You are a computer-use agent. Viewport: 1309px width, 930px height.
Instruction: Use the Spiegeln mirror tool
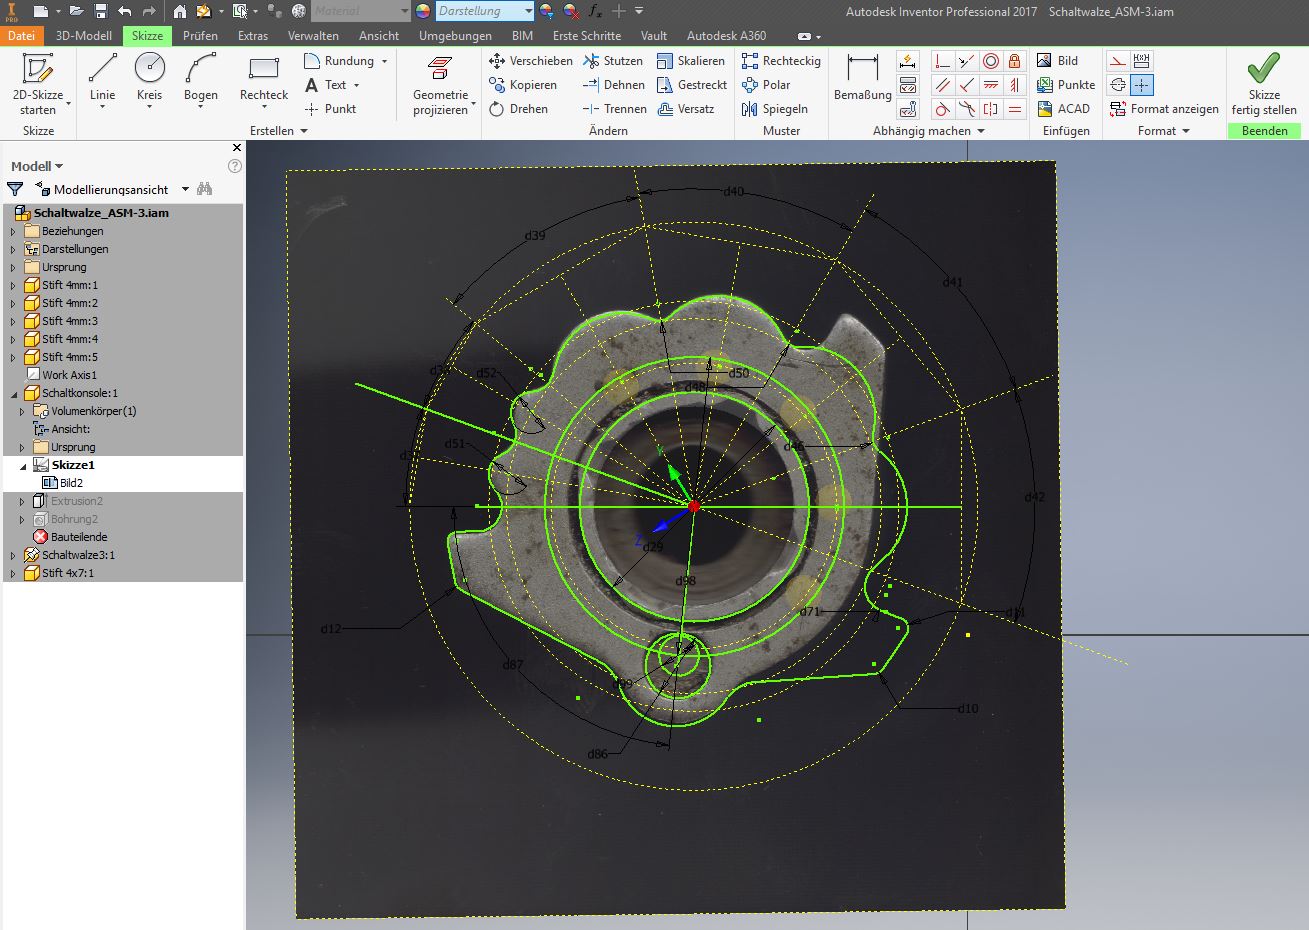pos(774,109)
